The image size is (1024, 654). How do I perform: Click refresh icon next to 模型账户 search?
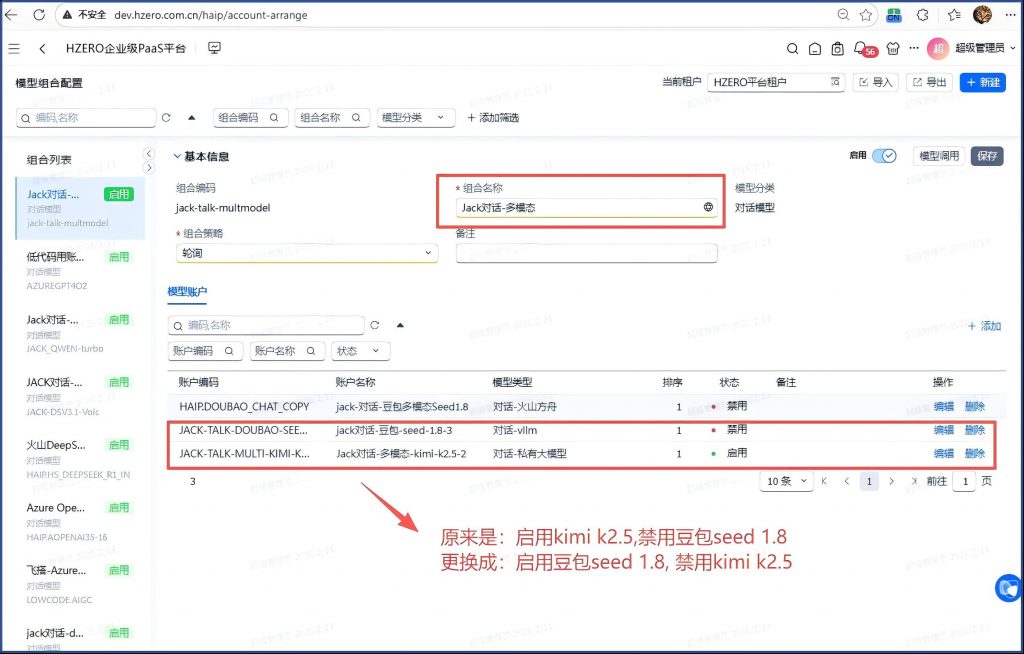[x=375, y=325]
